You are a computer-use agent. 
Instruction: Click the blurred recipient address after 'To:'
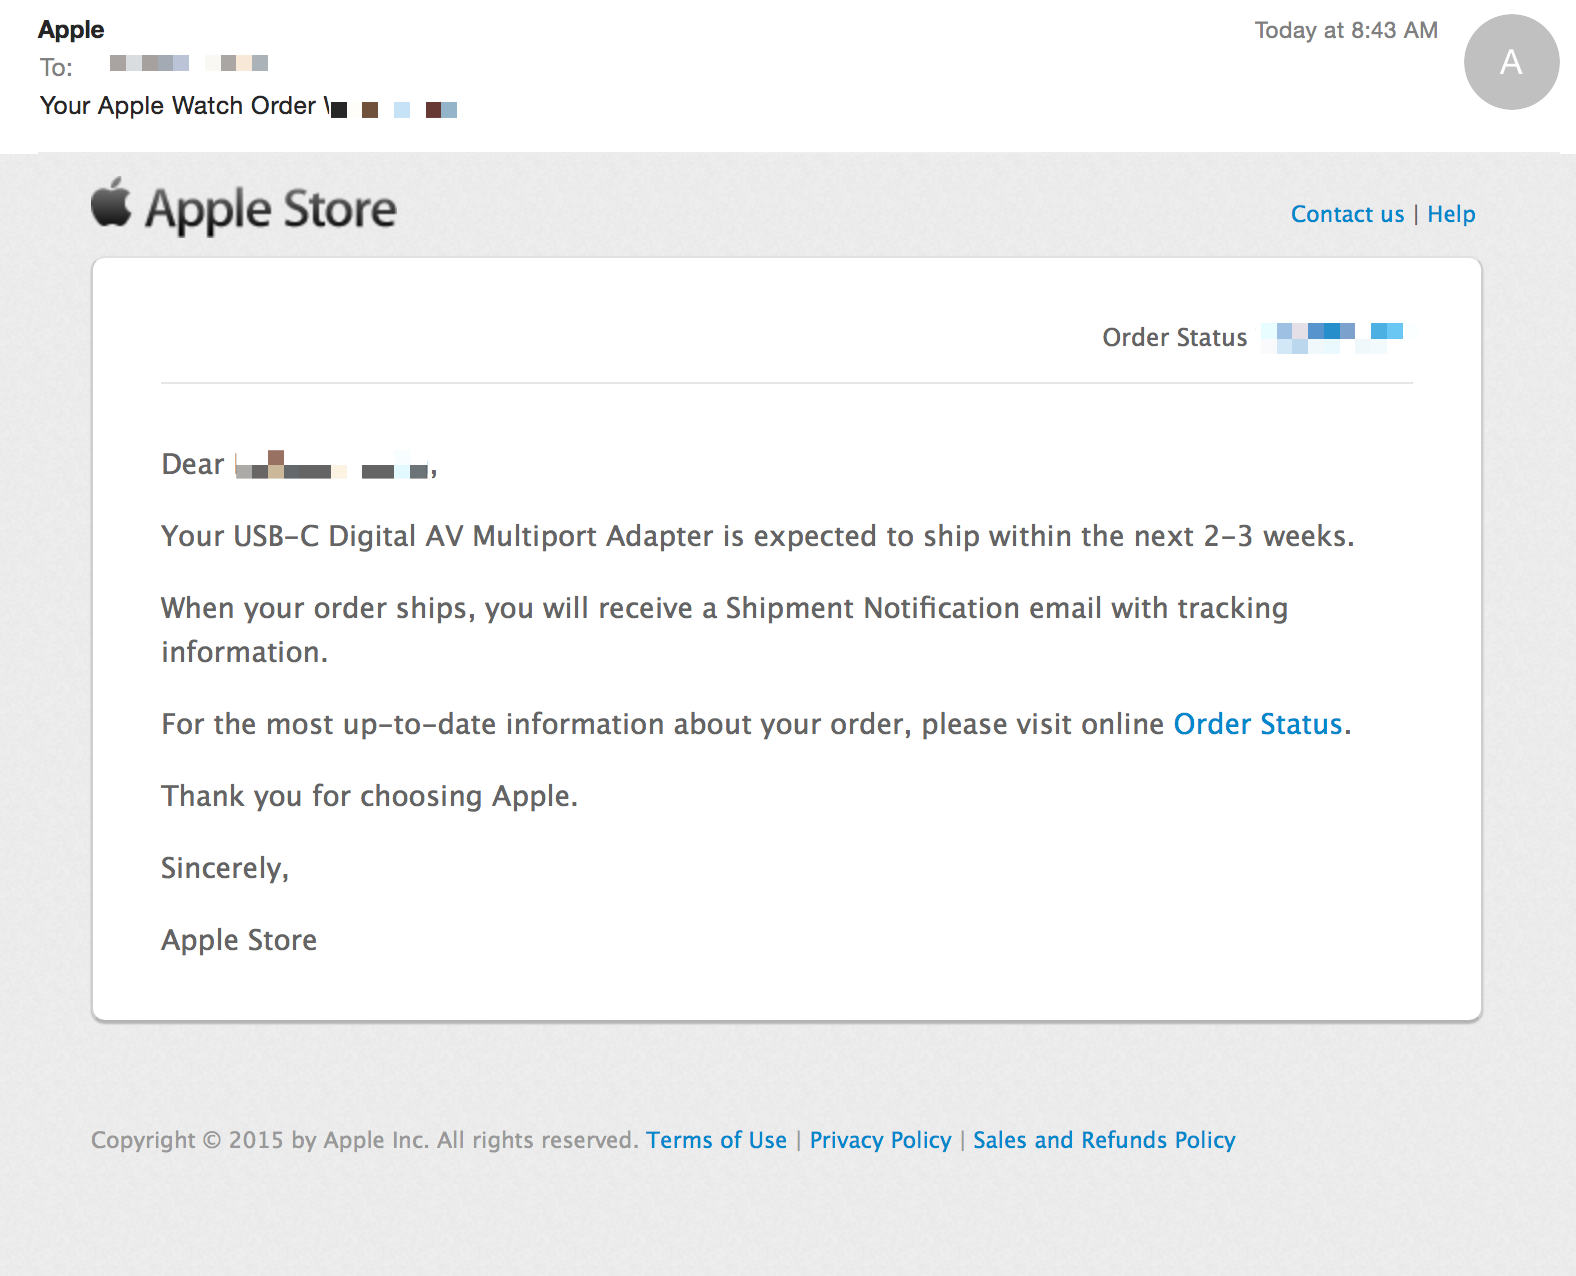pos(188,63)
